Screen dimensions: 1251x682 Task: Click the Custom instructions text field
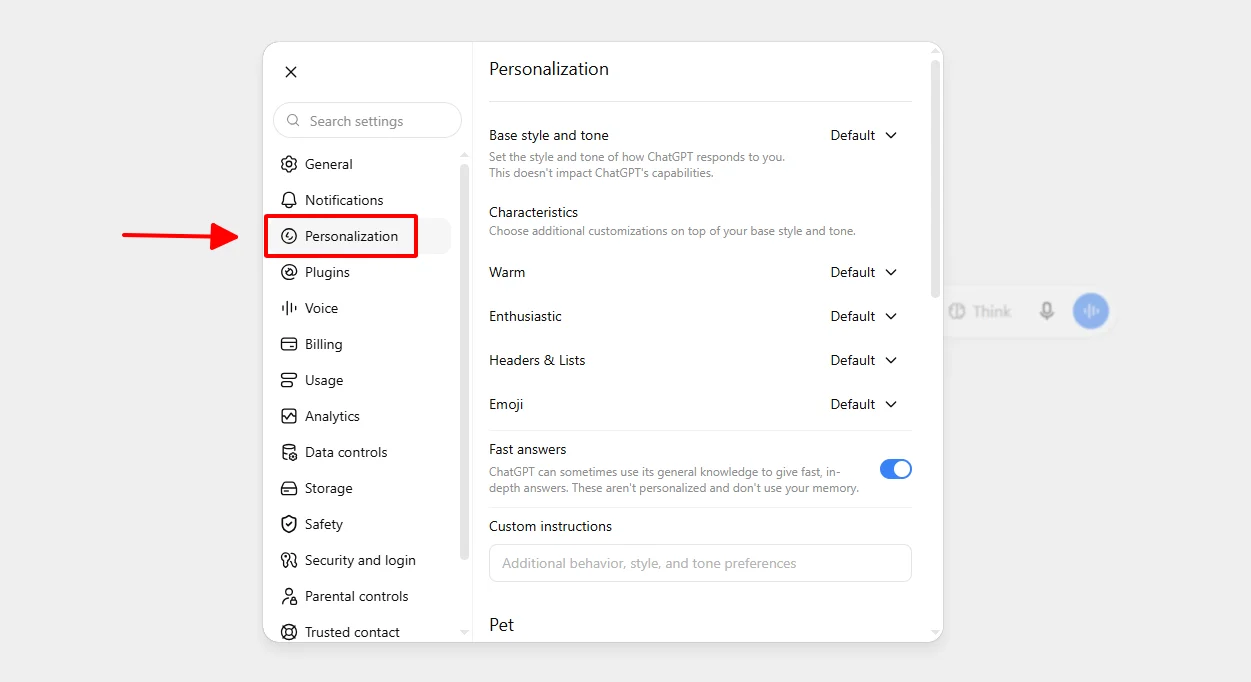pos(700,563)
